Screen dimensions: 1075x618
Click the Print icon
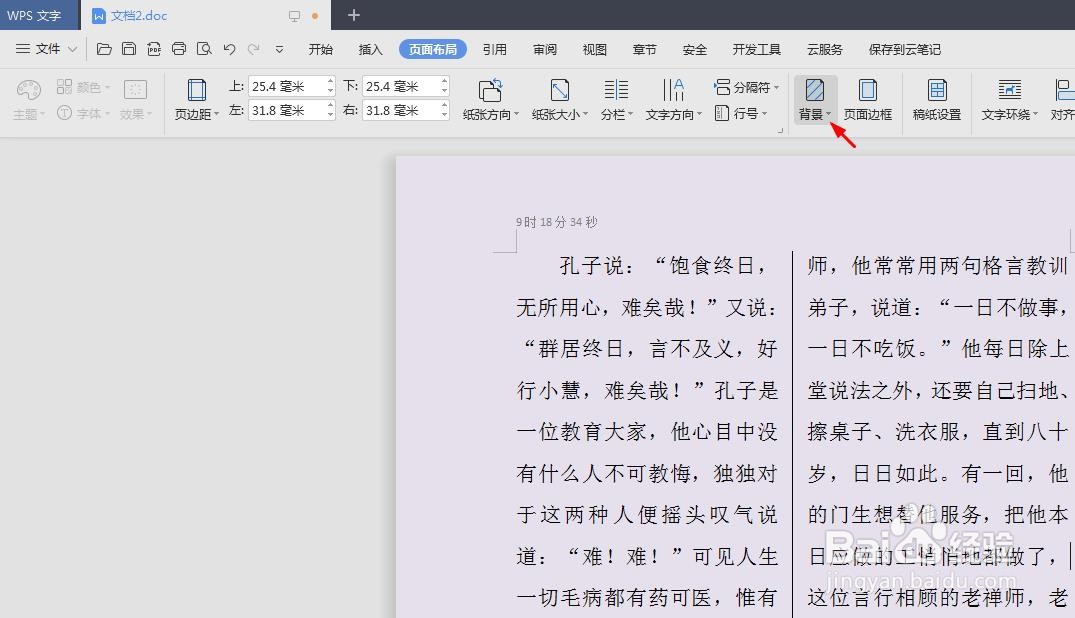179,49
